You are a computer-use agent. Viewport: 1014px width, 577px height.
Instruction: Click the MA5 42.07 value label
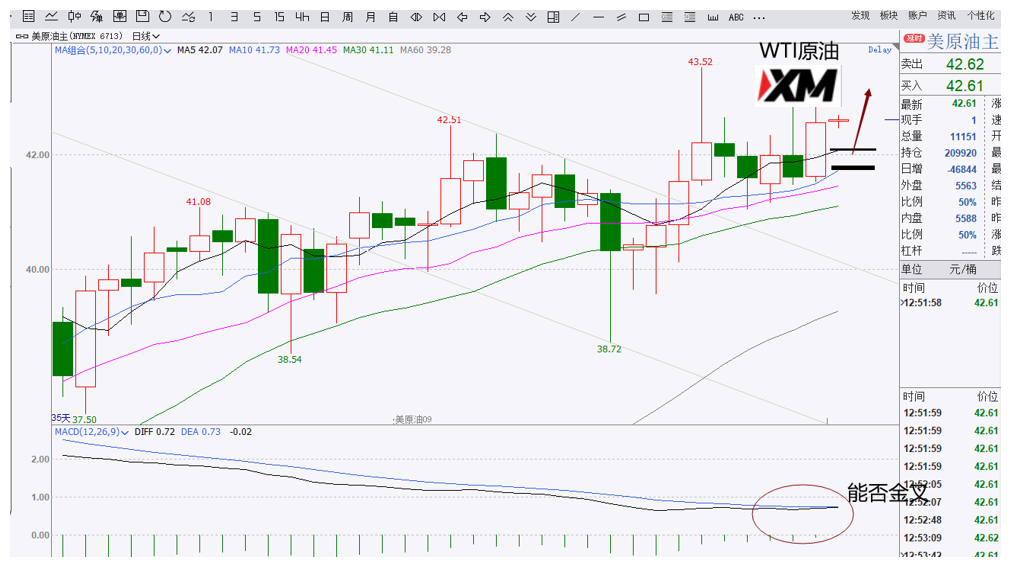click(200, 50)
